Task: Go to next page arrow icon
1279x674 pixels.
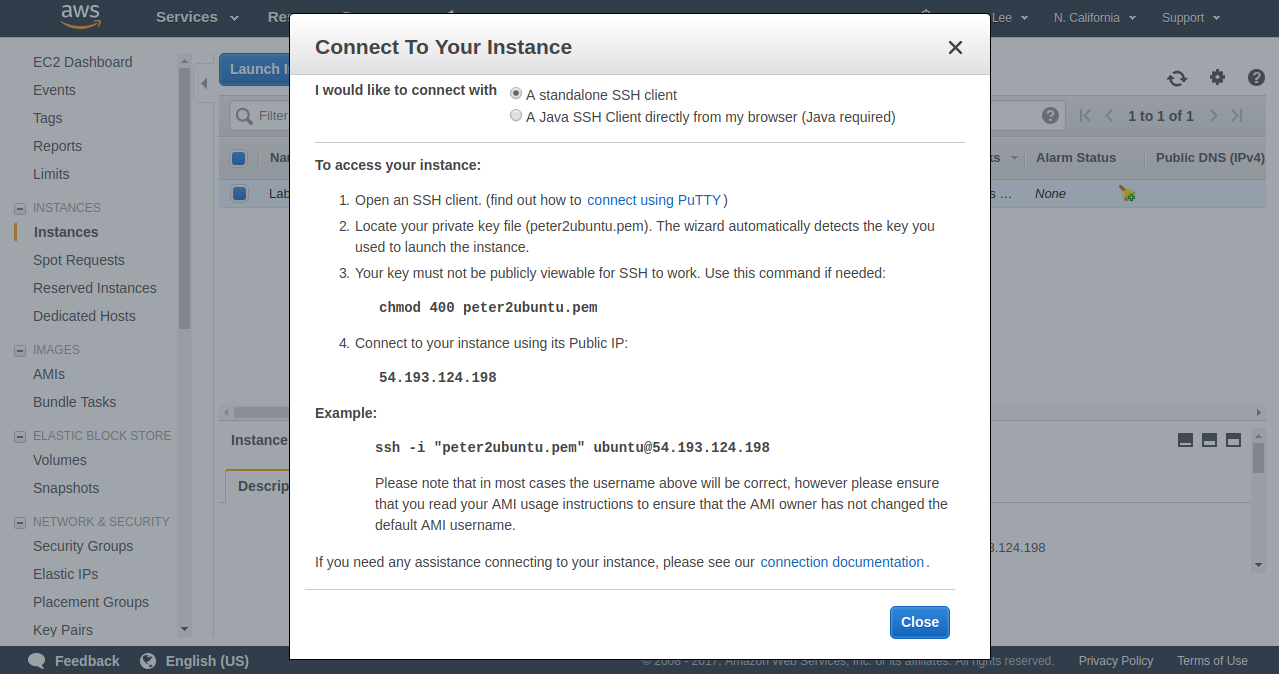Action: coord(1214,116)
